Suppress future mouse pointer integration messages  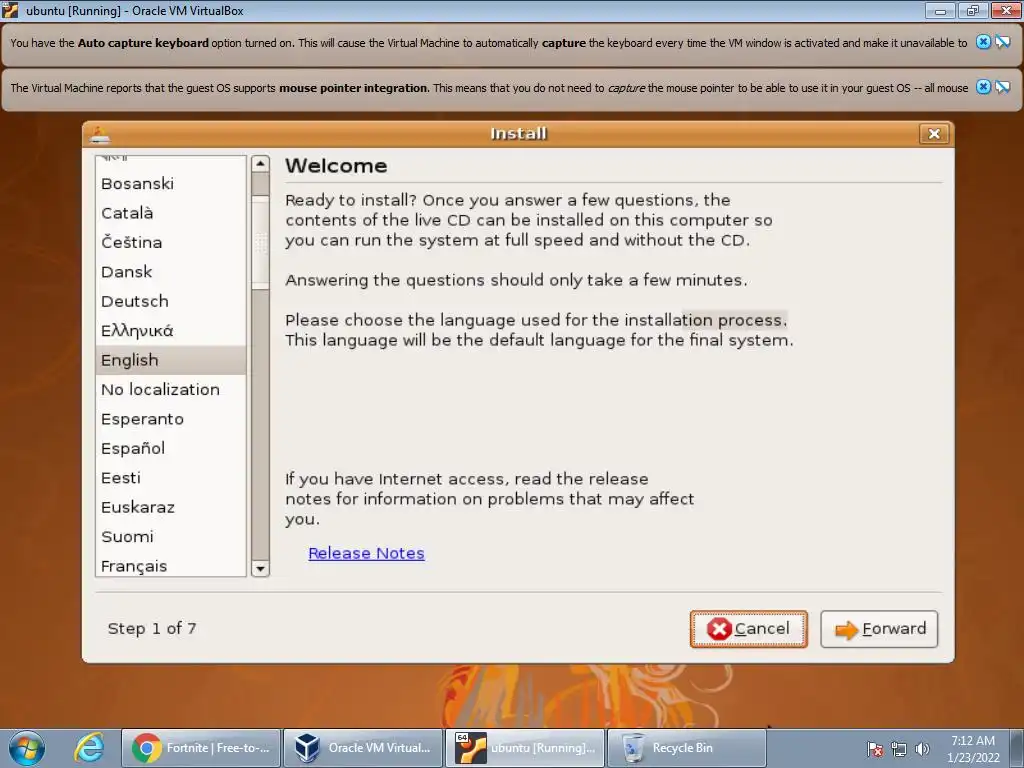(1002, 87)
